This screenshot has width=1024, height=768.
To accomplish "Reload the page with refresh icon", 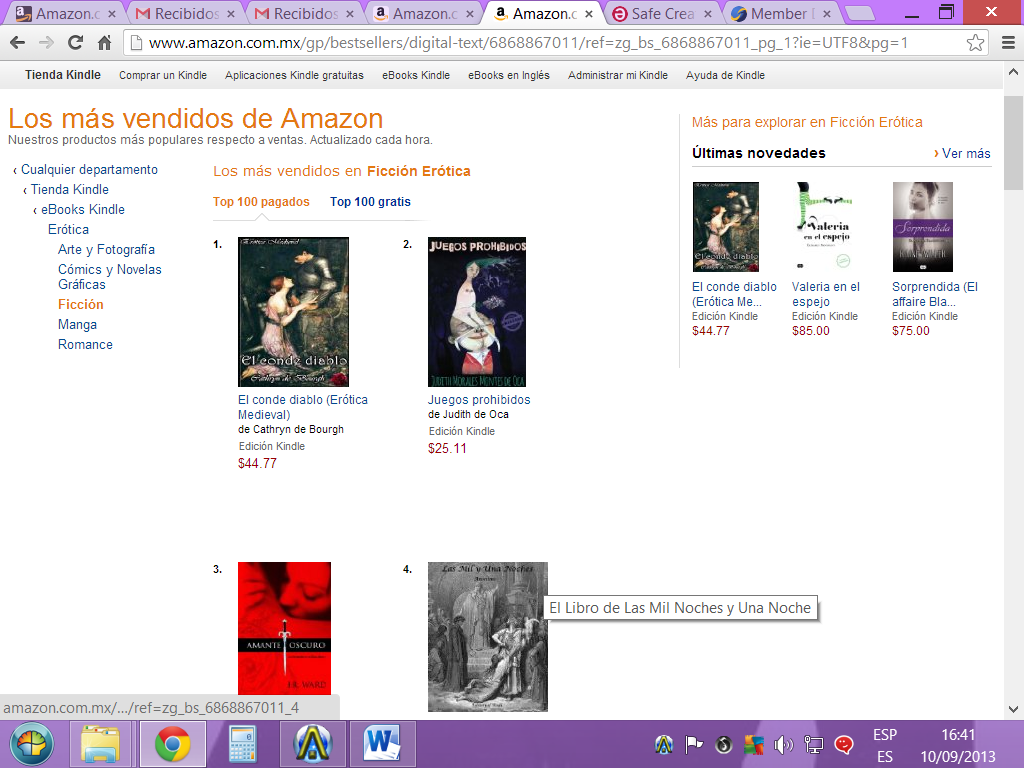I will tap(75, 43).
